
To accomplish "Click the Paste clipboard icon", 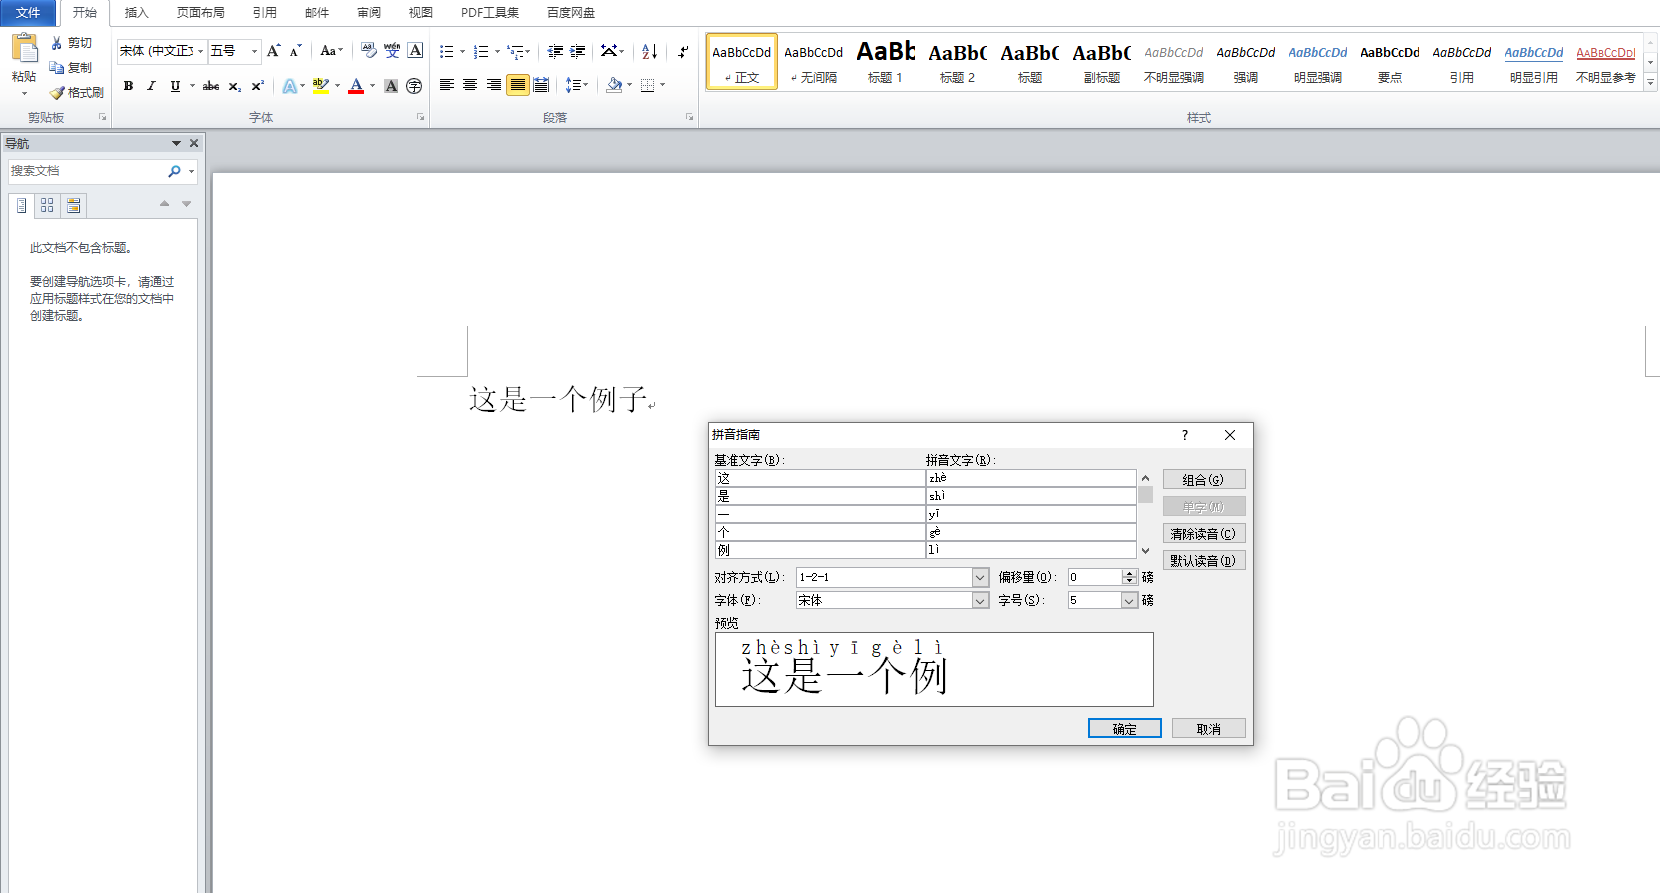I will (24, 47).
